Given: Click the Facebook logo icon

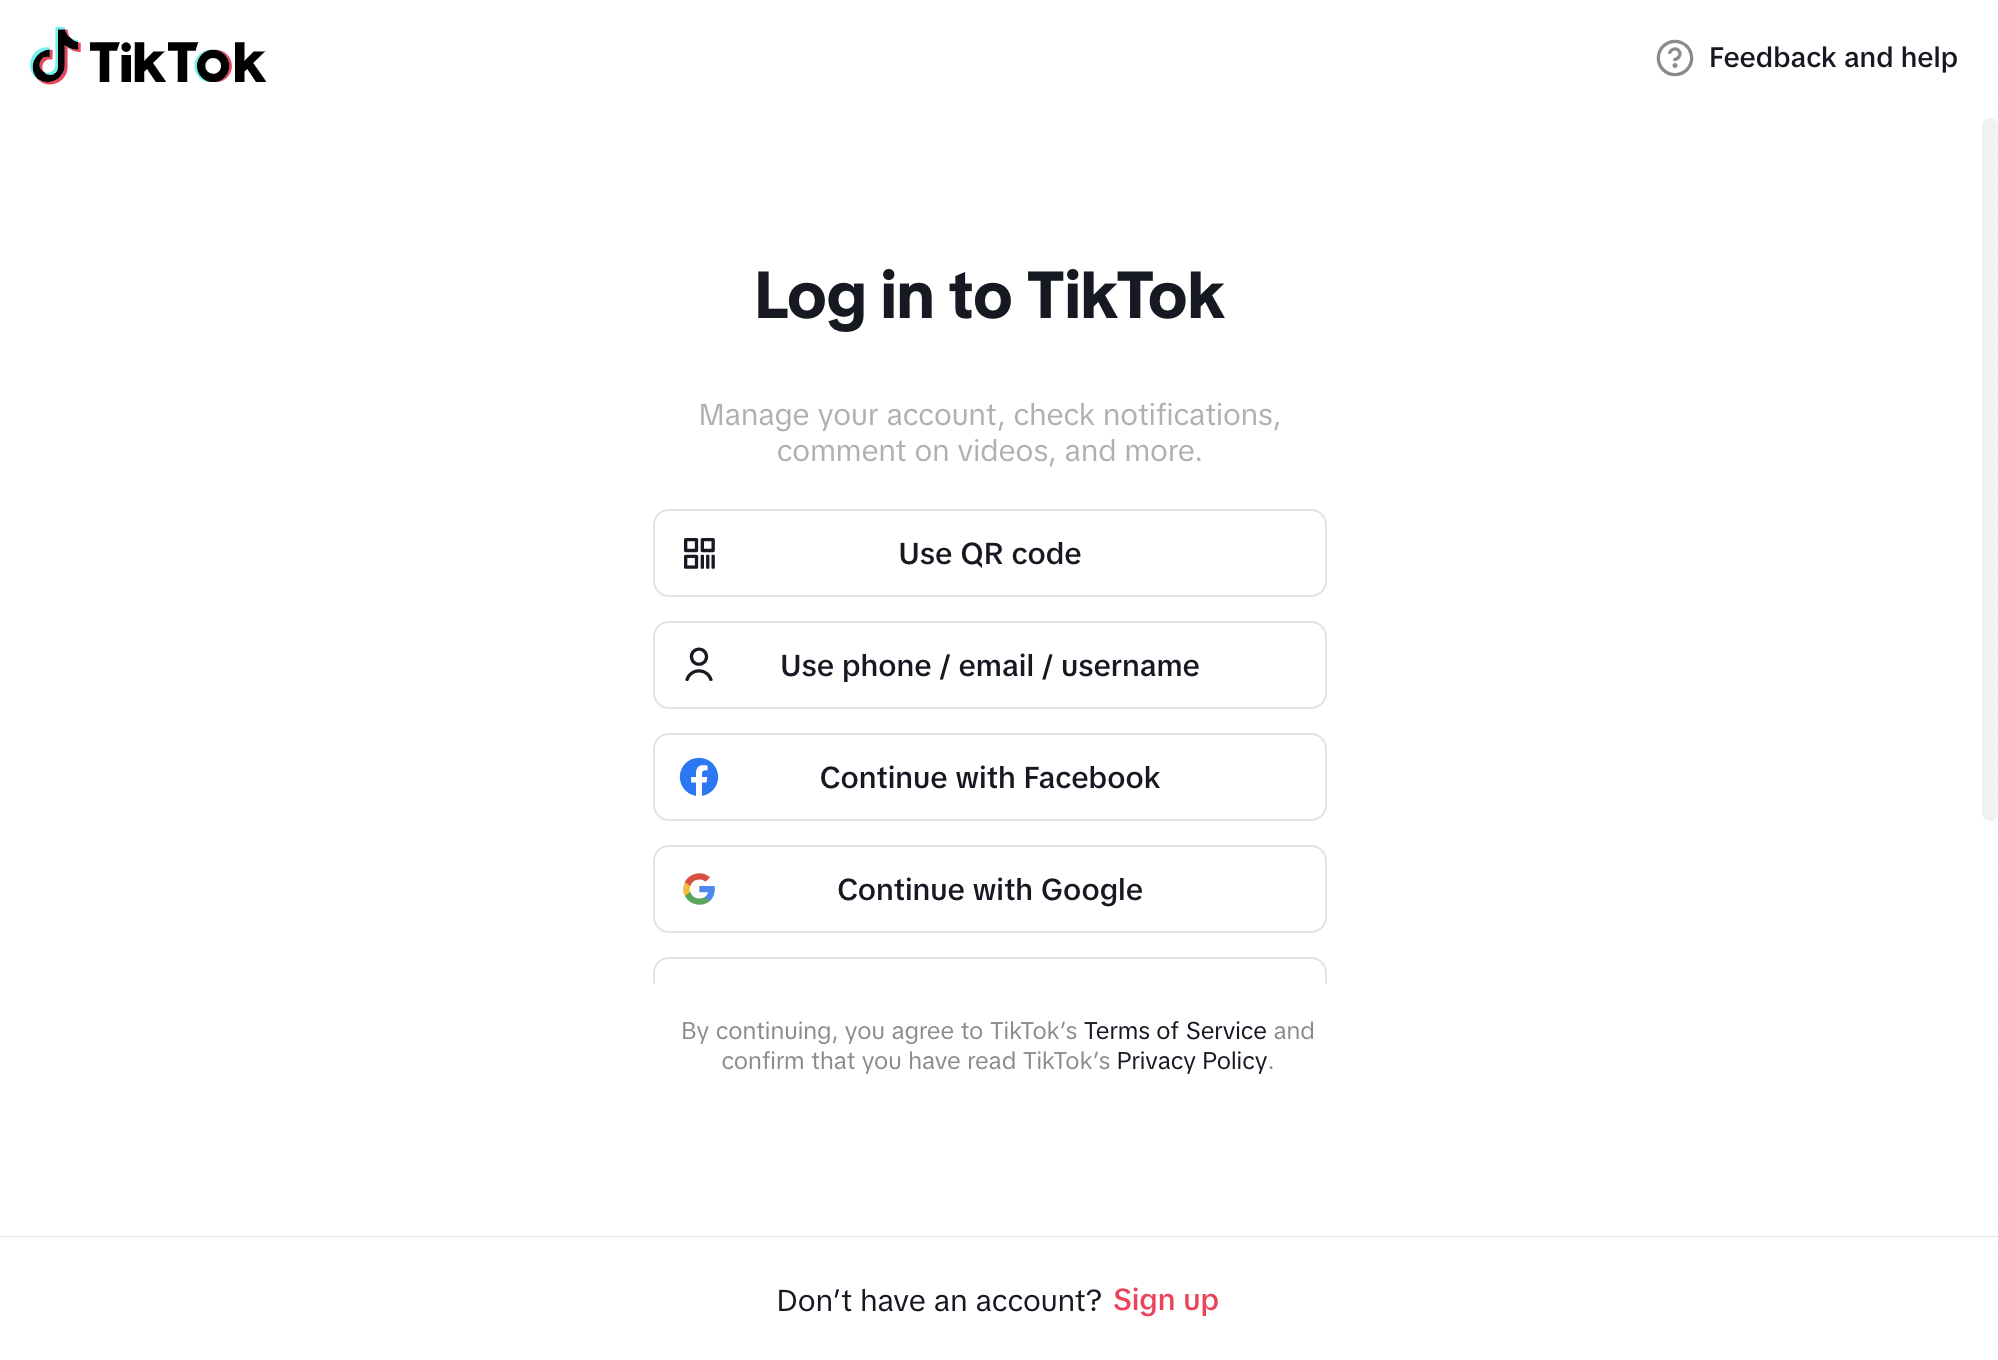Looking at the screenshot, I should point(699,777).
